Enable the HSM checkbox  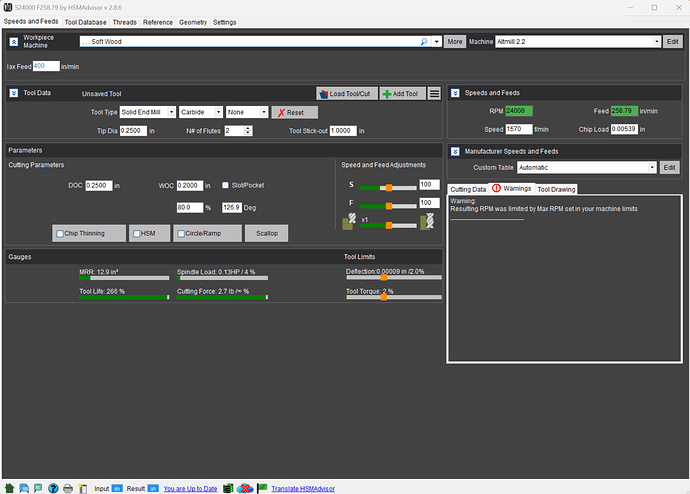tap(137, 233)
